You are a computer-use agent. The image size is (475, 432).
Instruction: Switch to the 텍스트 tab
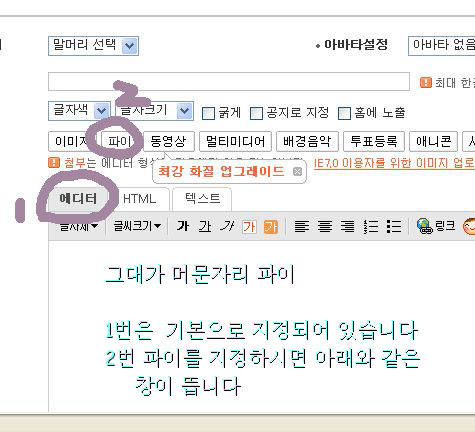[202, 199]
